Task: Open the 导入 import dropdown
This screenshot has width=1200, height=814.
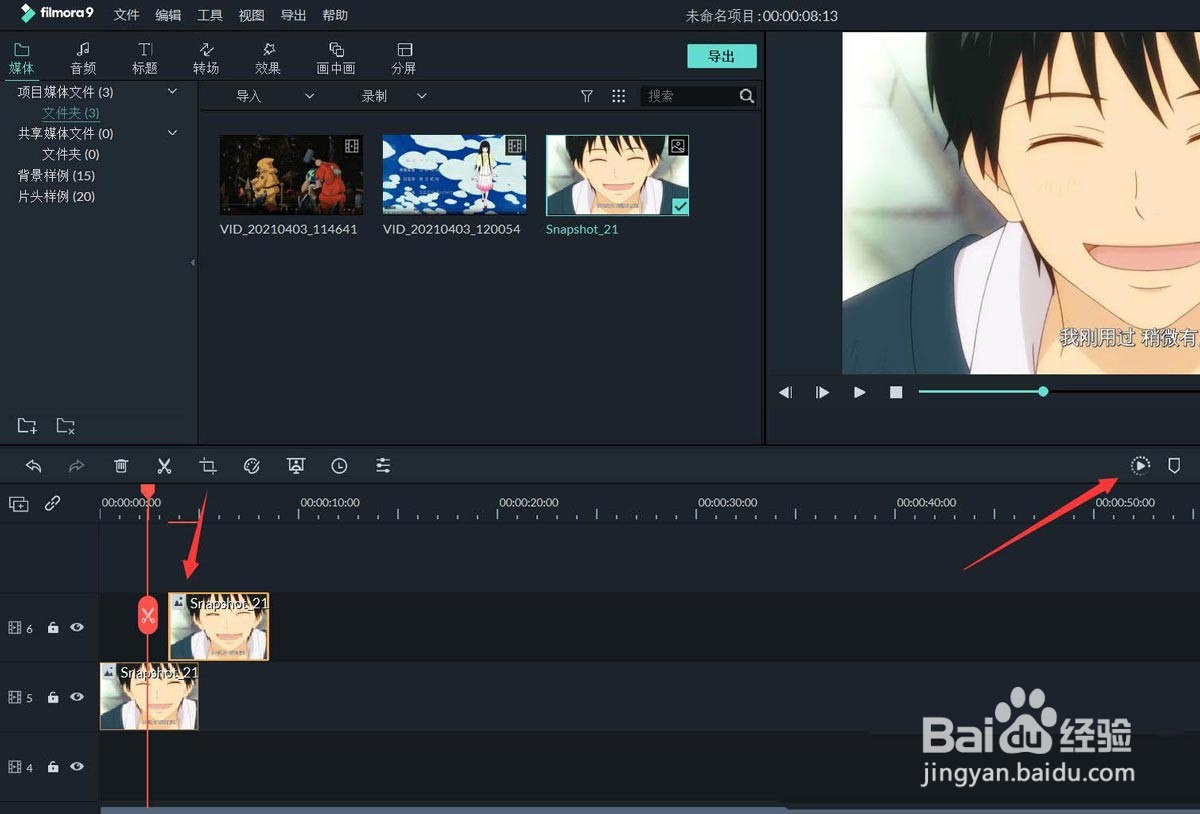Action: (275, 96)
